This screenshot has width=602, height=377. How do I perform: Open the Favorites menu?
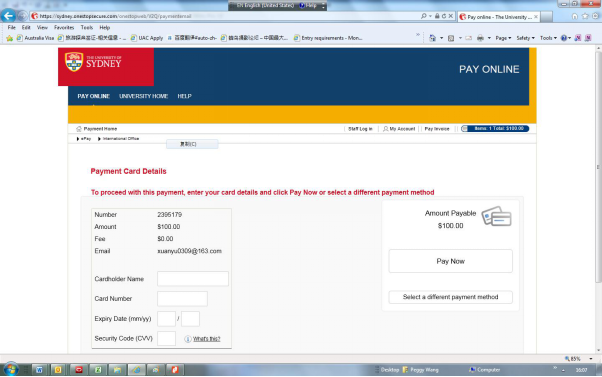[x=64, y=28]
